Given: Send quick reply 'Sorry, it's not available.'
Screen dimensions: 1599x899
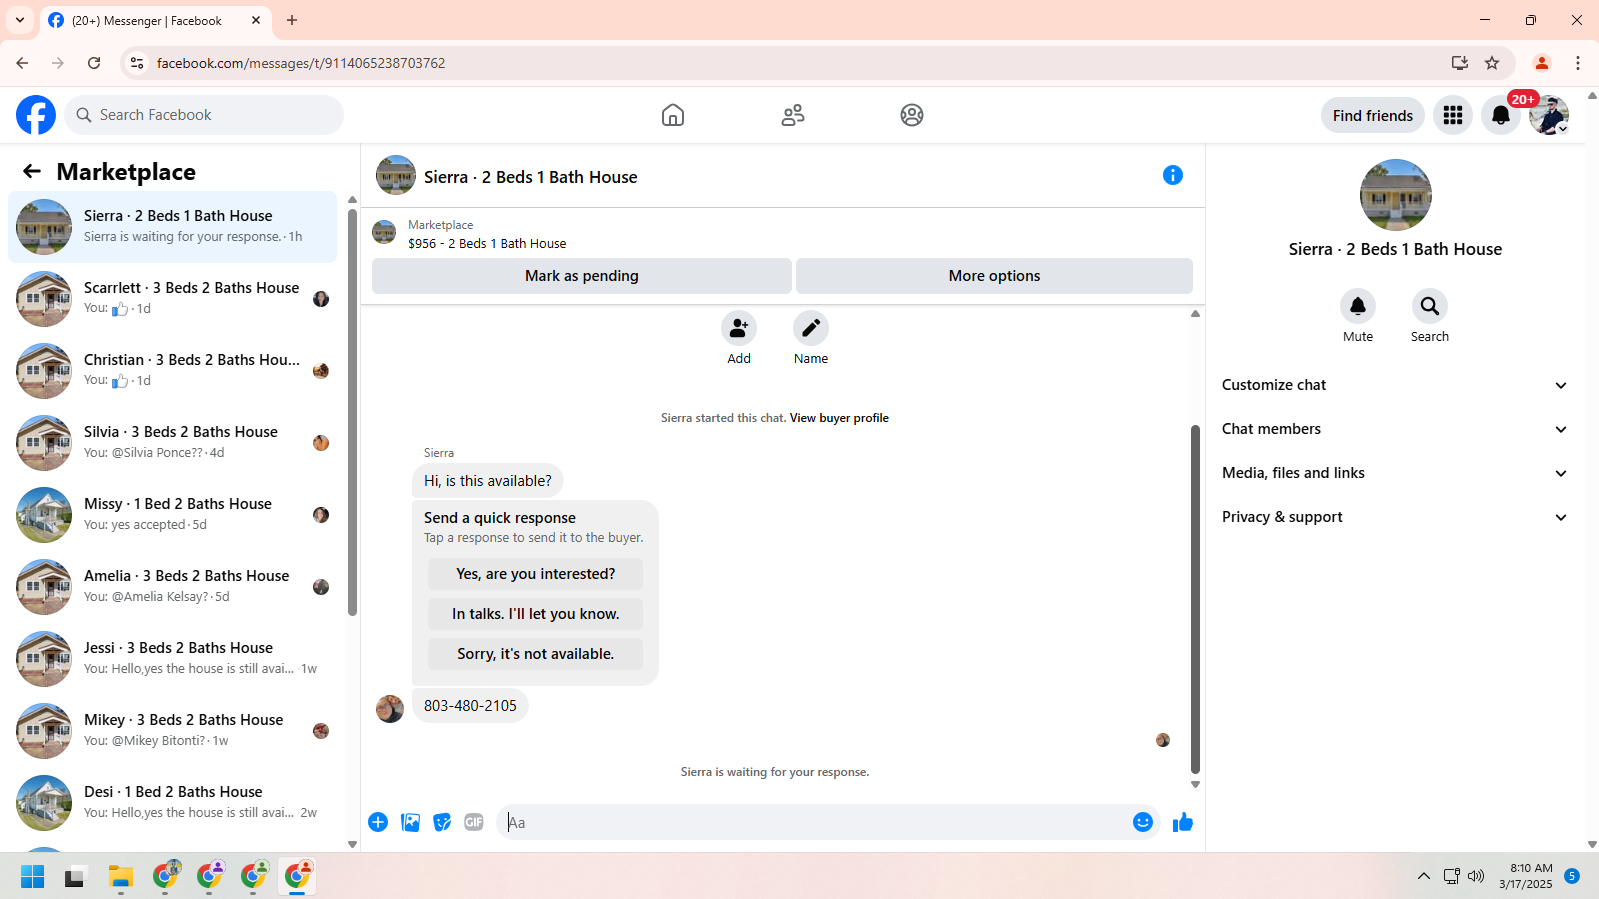Looking at the screenshot, I should 535,654.
